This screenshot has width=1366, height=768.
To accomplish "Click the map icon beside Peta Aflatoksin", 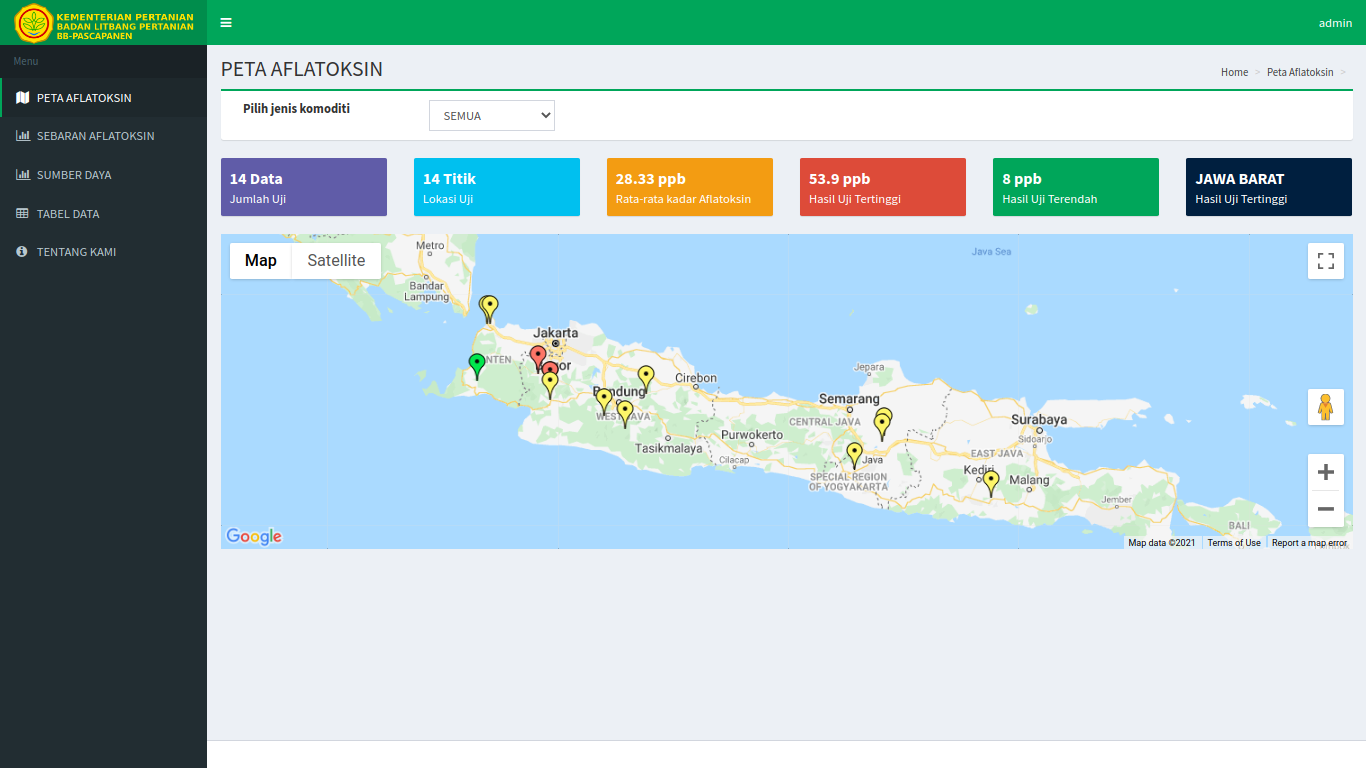I will pos(23,98).
